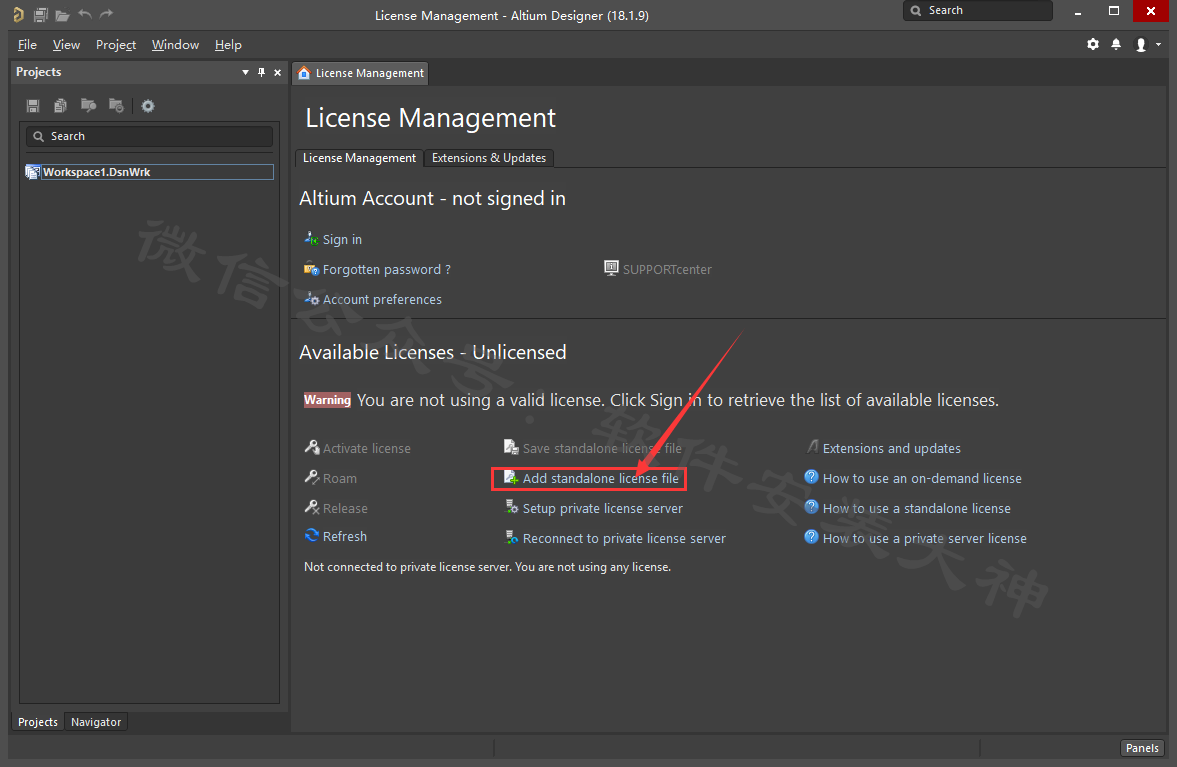1177x767 pixels.
Task: Select the License Management sub-tab below the page title
Action: point(359,158)
